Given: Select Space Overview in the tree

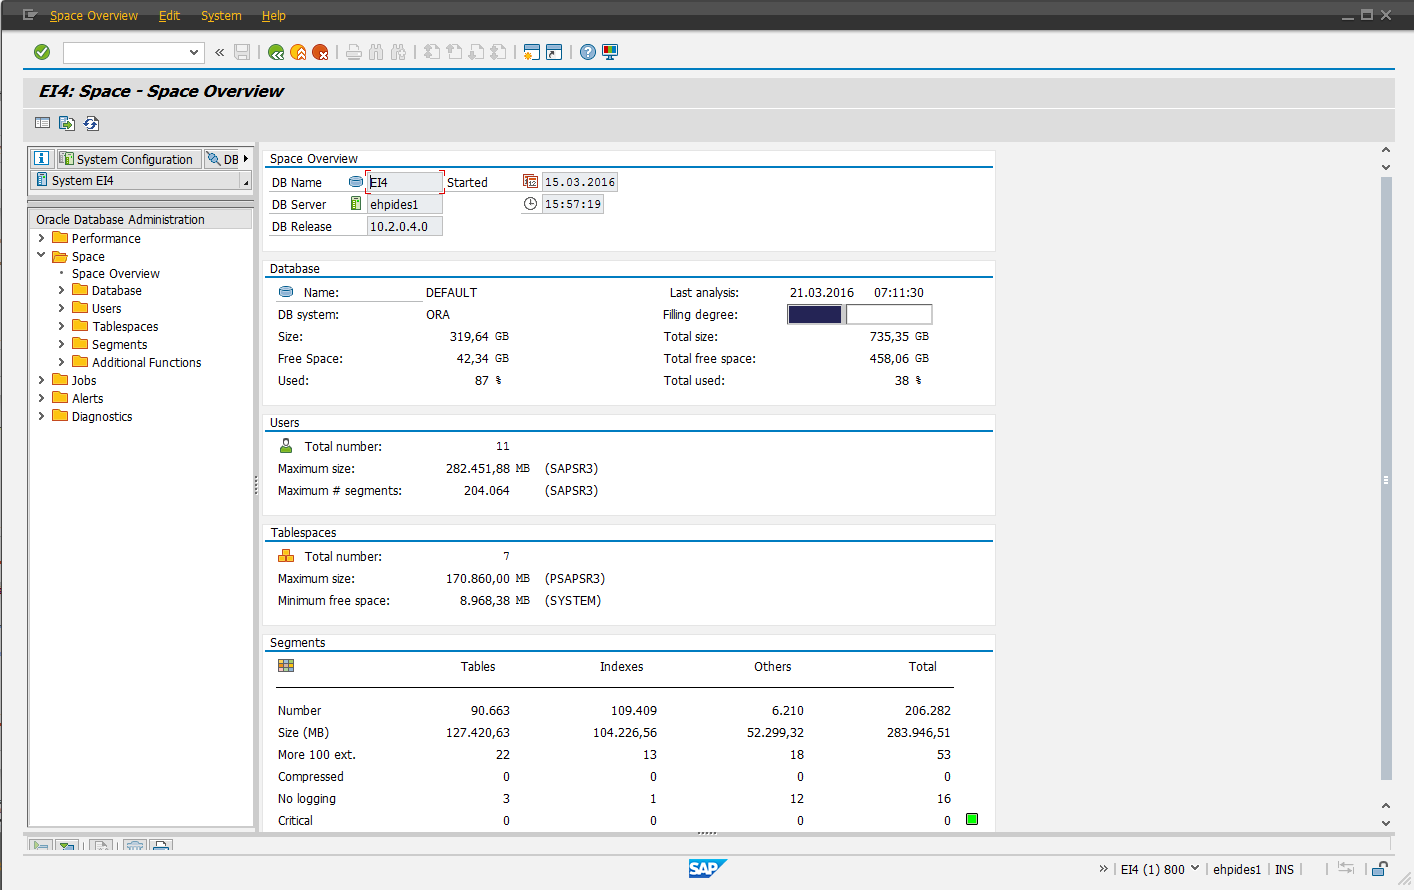Looking at the screenshot, I should click(116, 273).
